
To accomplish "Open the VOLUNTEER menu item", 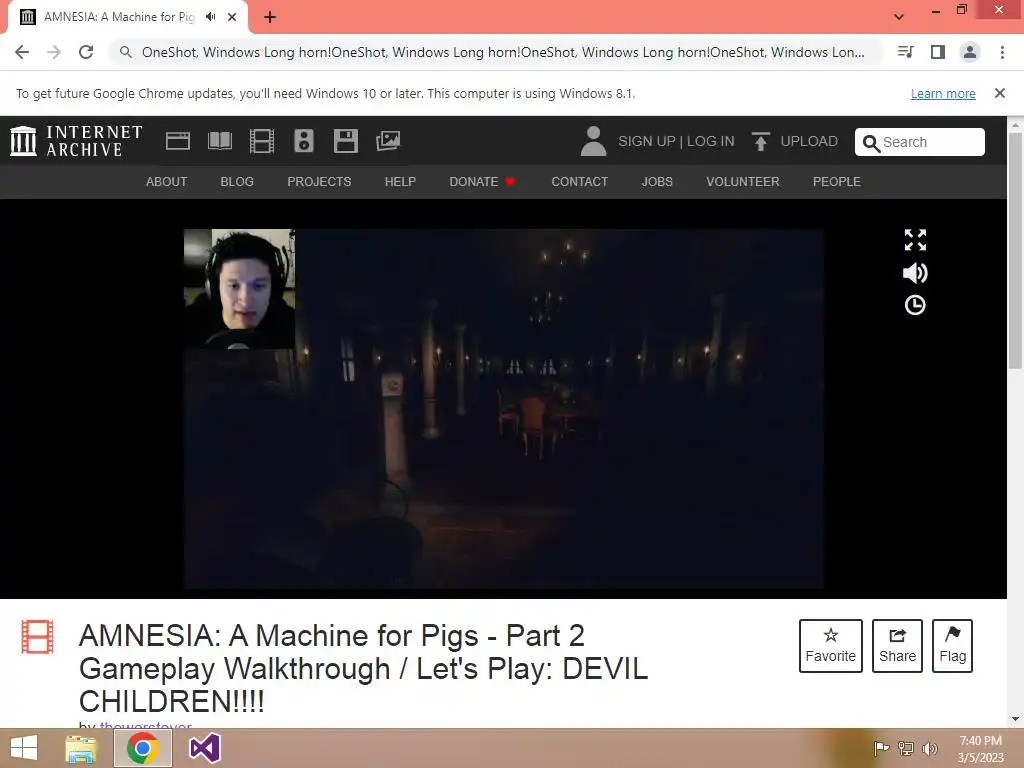I will pos(743,182).
